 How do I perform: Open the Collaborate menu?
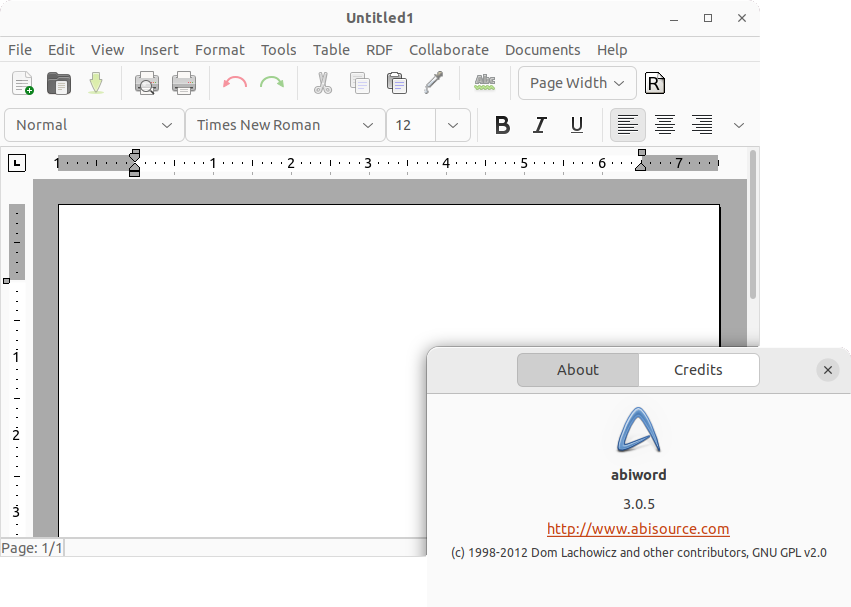click(x=449, y=50)
